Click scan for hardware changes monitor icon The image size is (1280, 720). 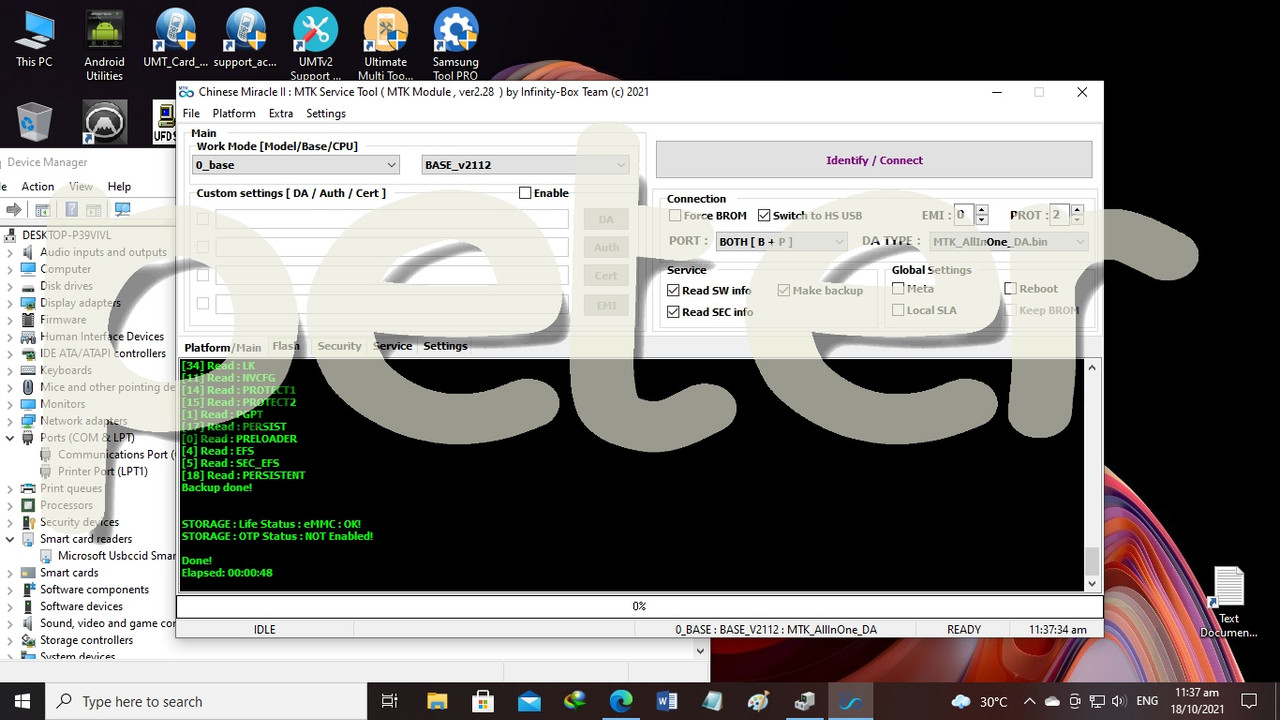(122, 209)
